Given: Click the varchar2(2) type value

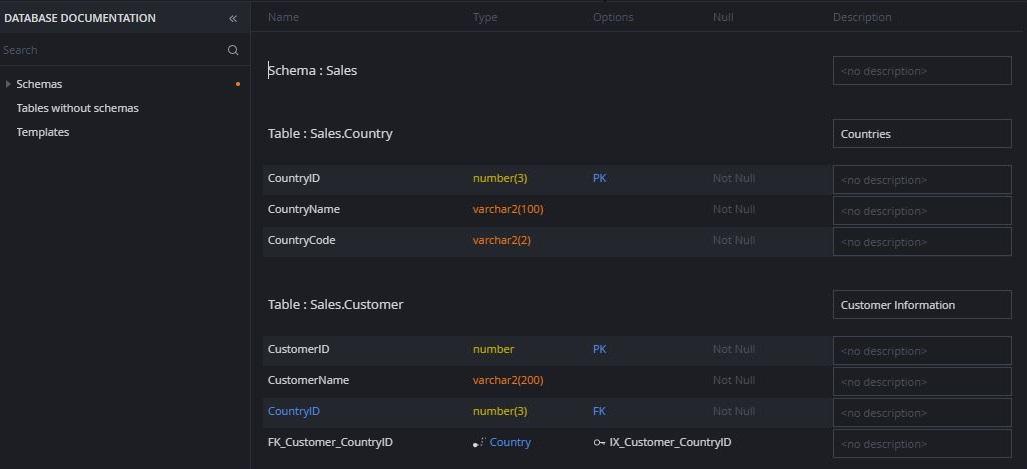Looking at the screenshot, I should 502,240.
